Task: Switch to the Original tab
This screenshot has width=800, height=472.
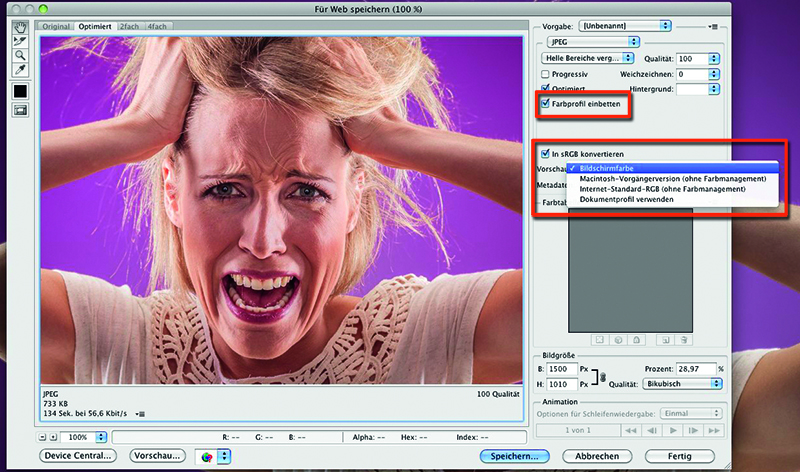Action: (x=57, y=25)
